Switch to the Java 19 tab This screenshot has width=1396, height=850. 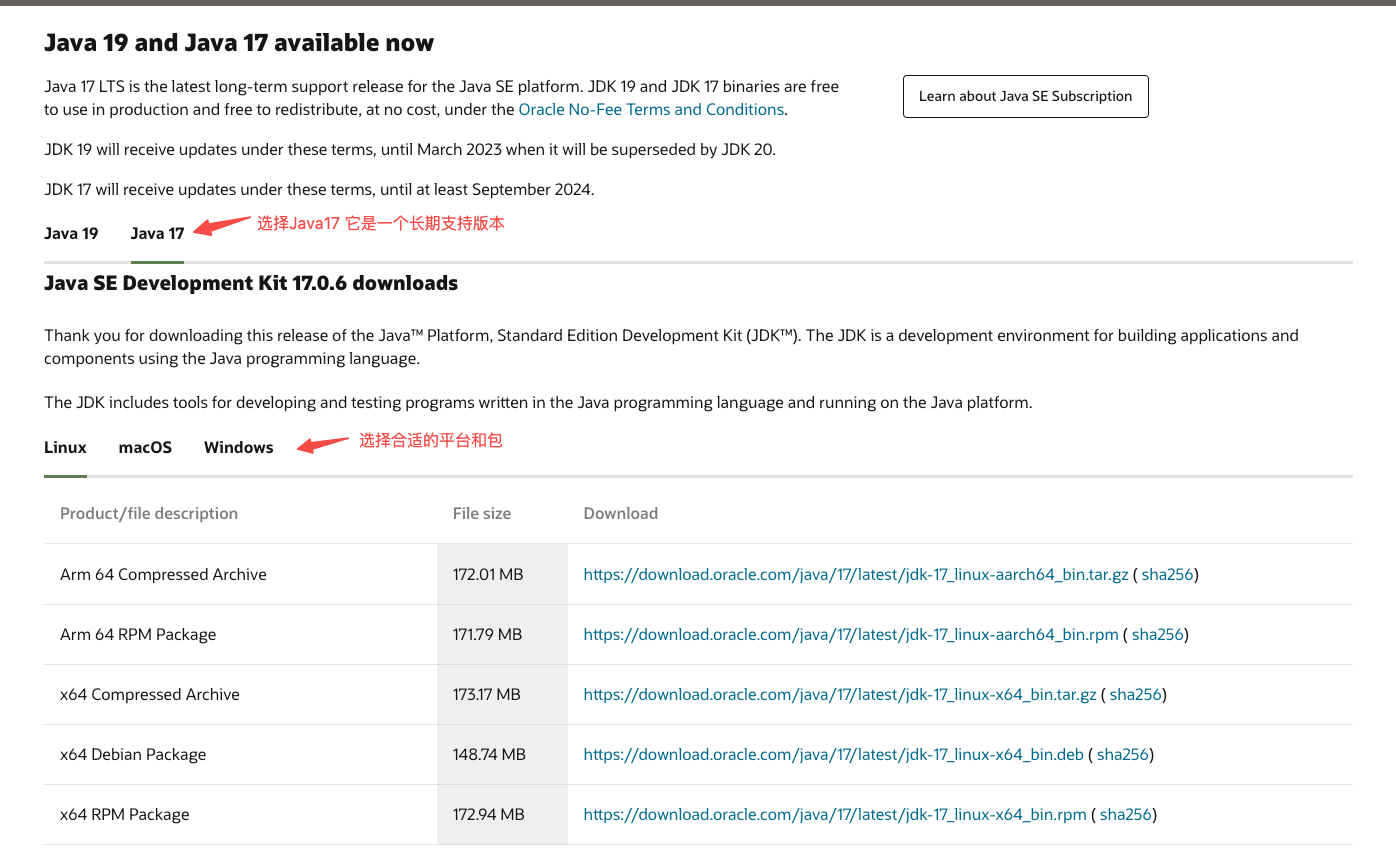pos(71,233)
